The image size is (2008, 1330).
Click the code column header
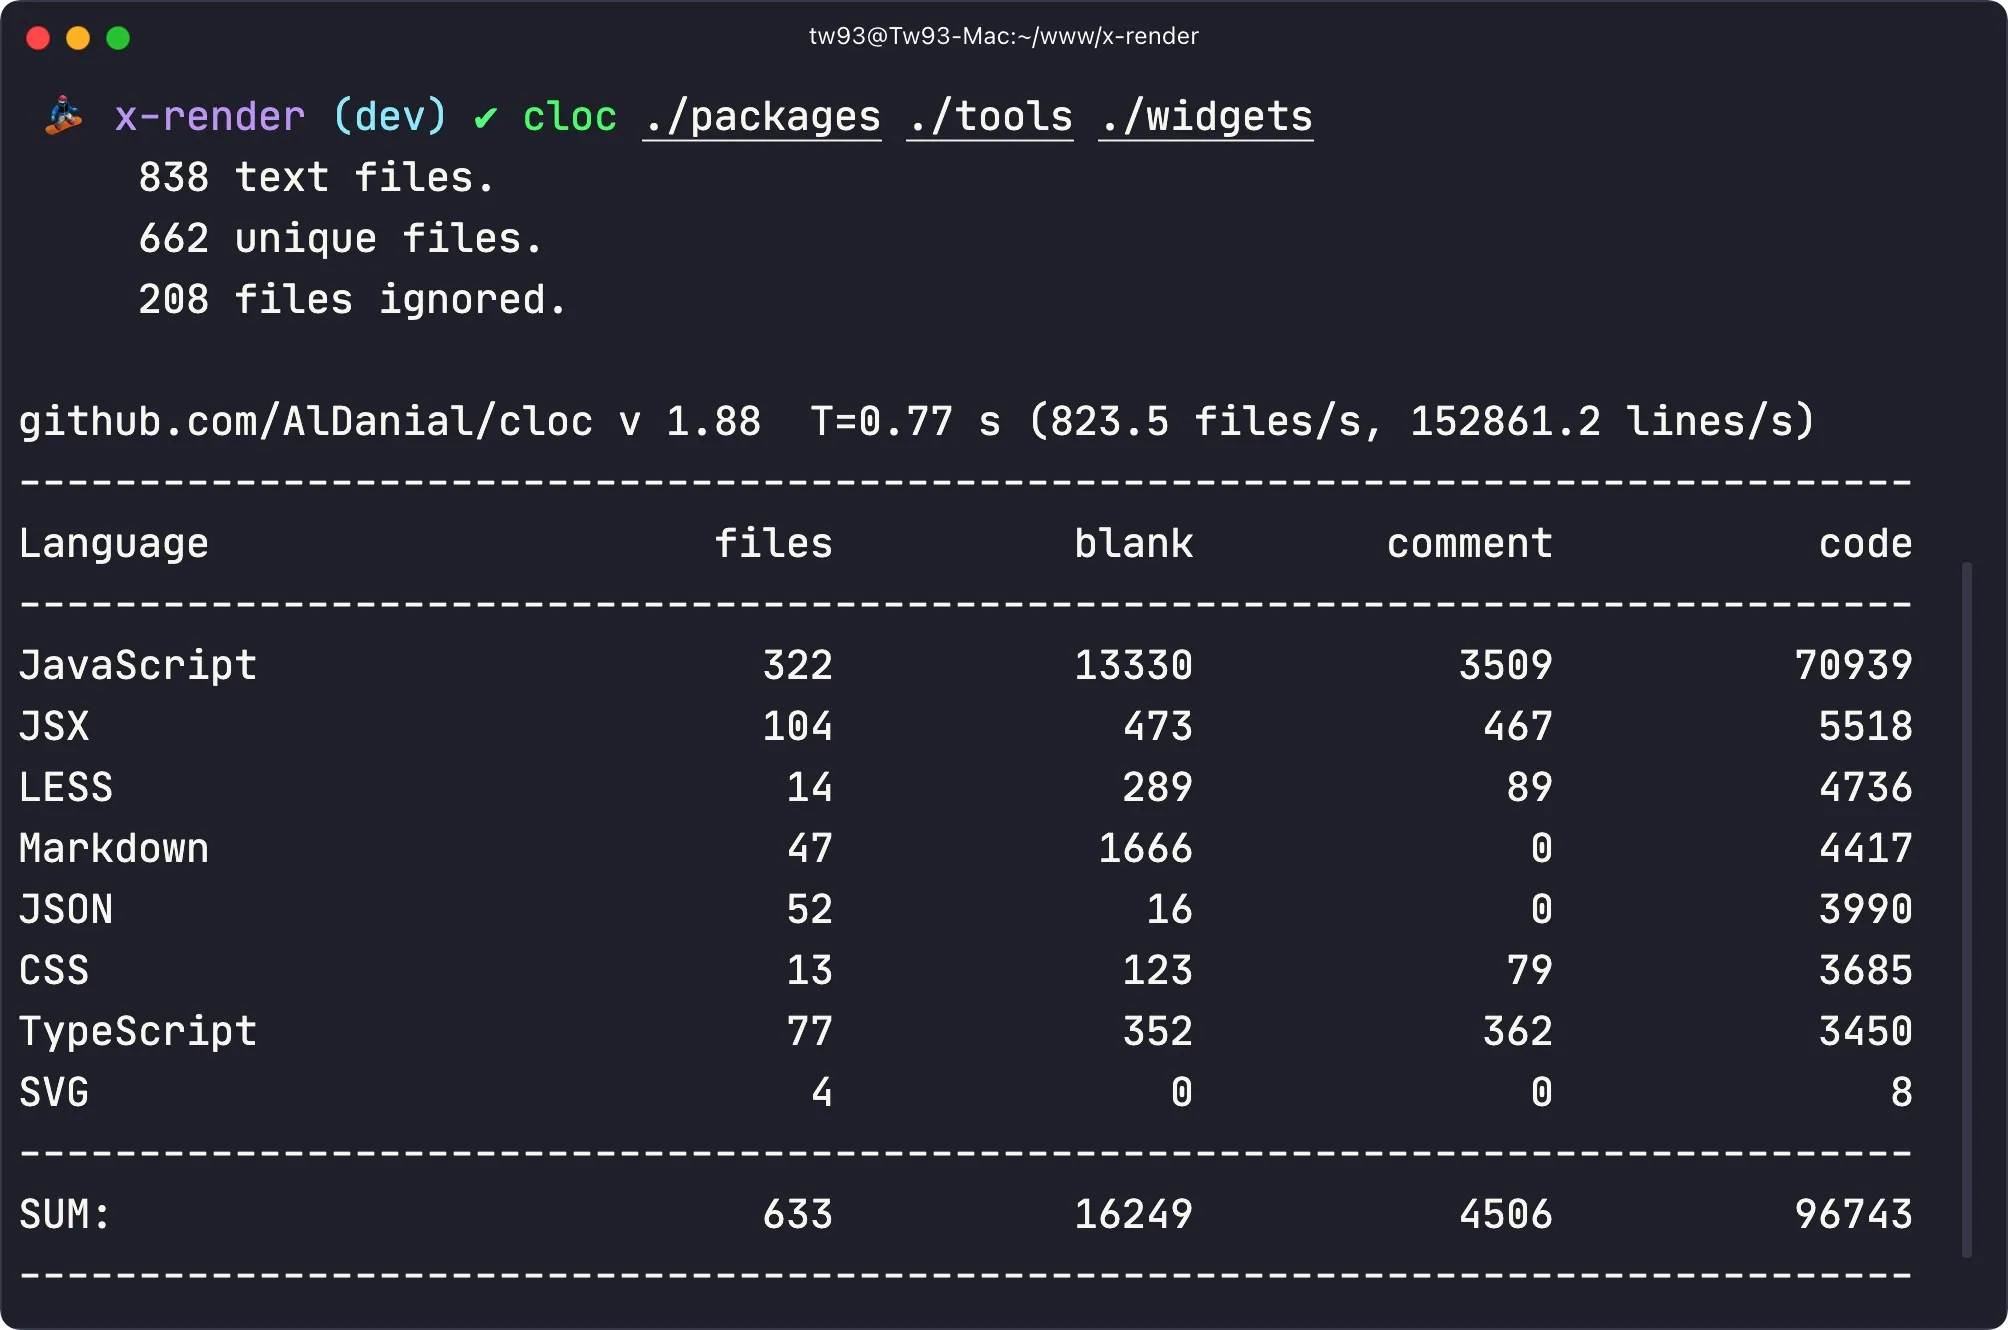(x=1865, y=543)
